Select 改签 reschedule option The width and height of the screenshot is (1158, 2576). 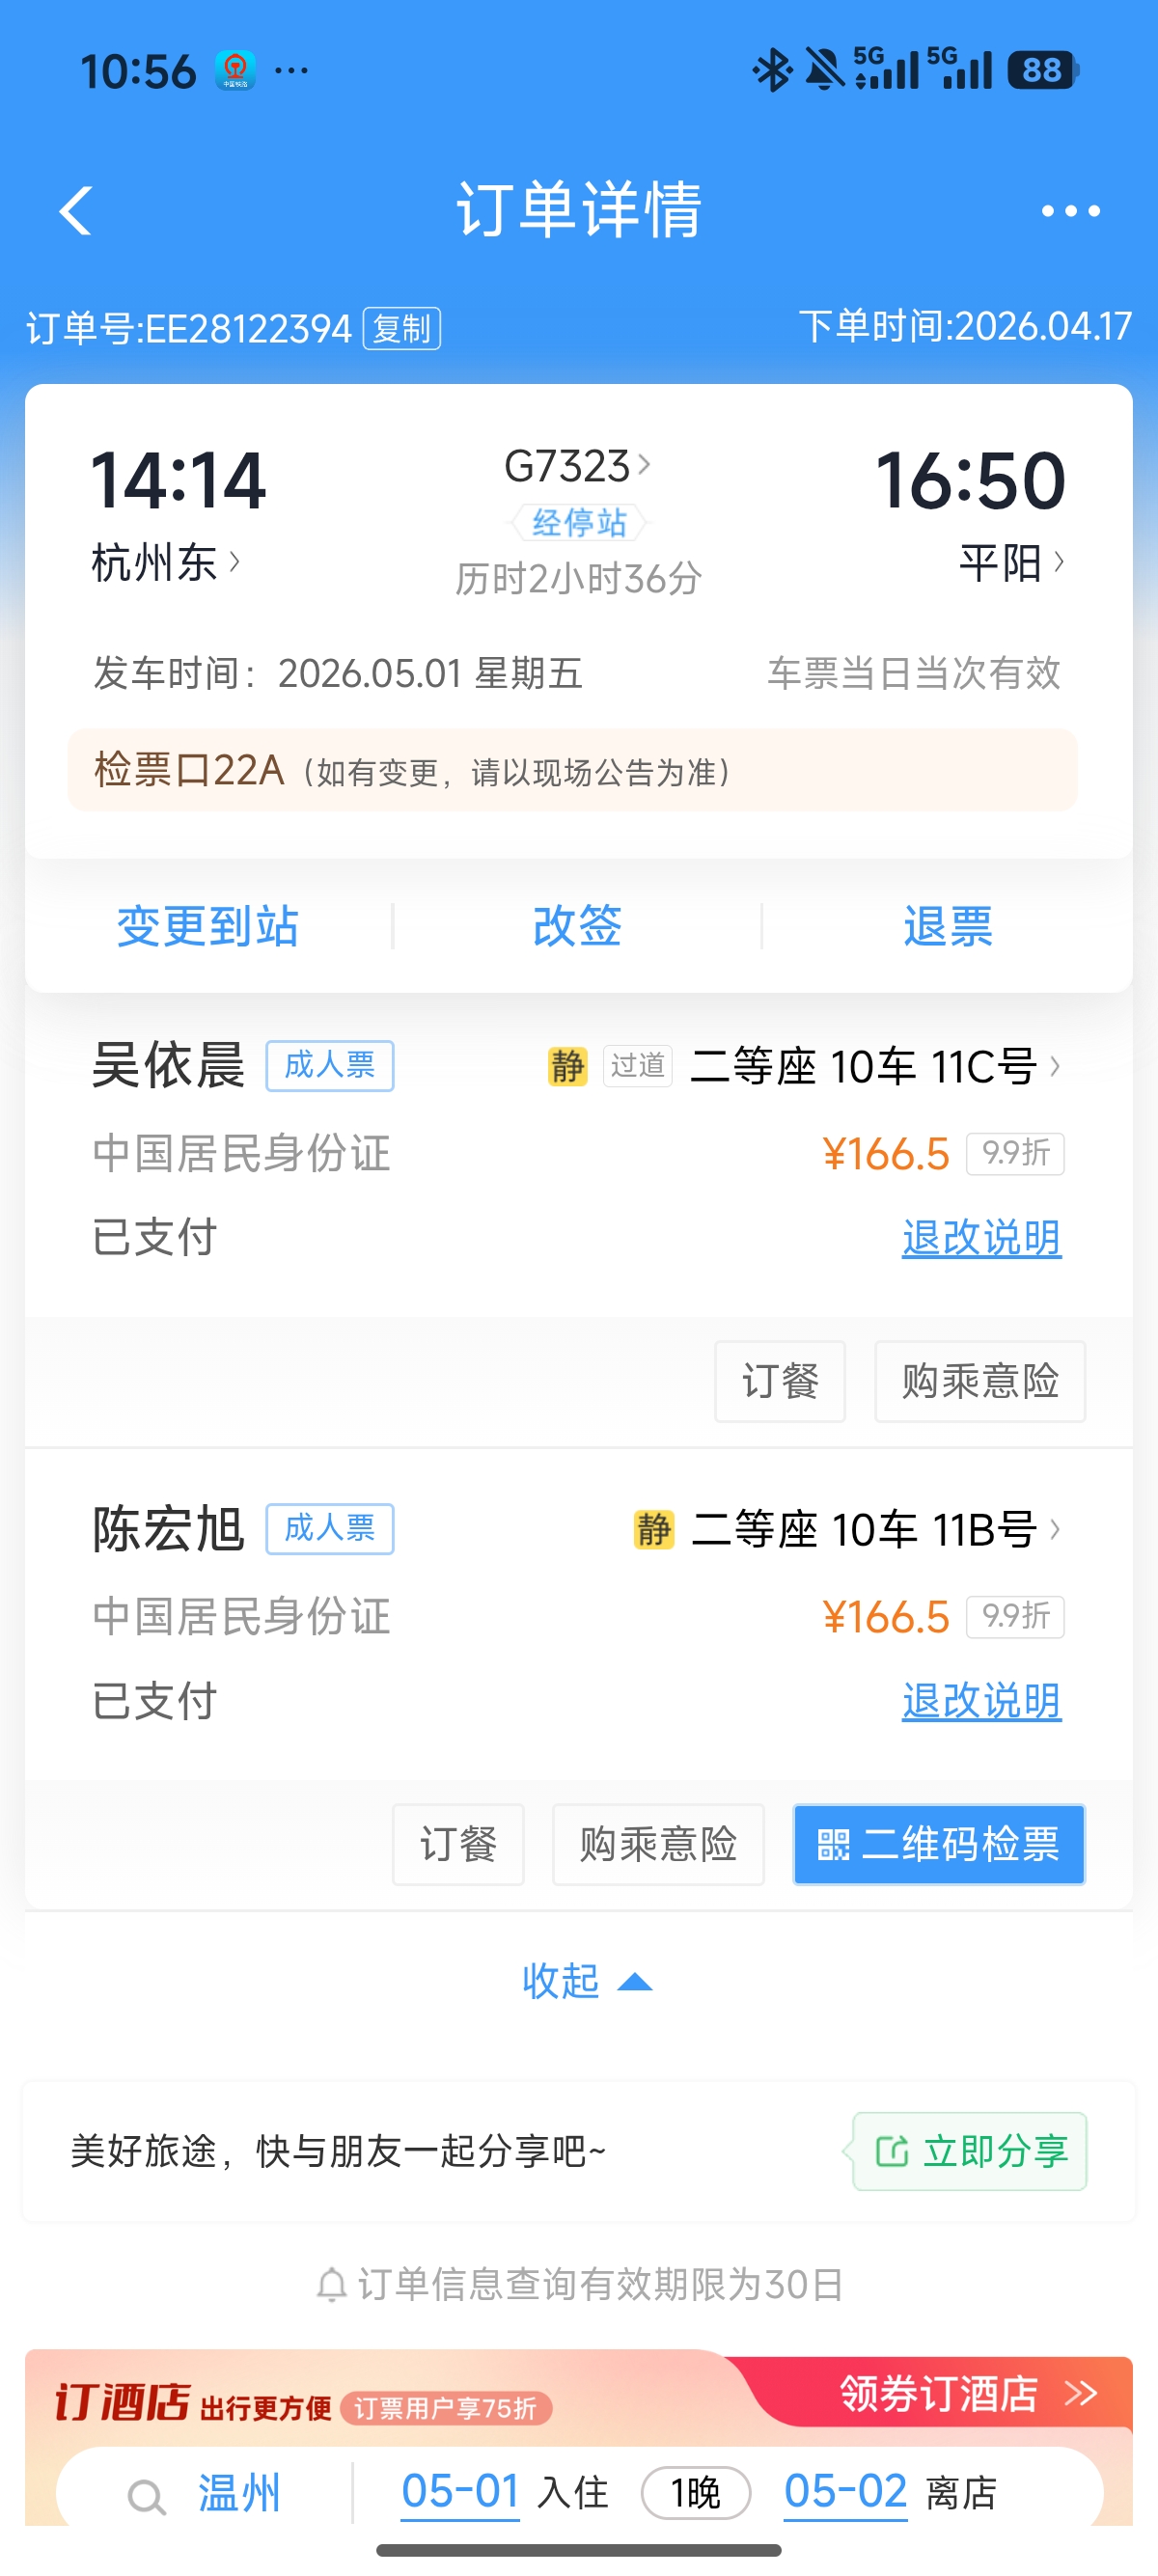point(577,926)
